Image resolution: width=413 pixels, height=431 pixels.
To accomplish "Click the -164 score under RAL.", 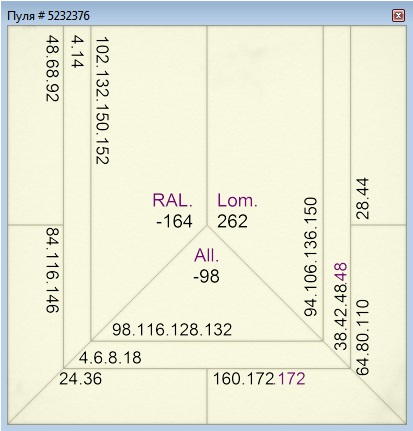I will (174, 222).
